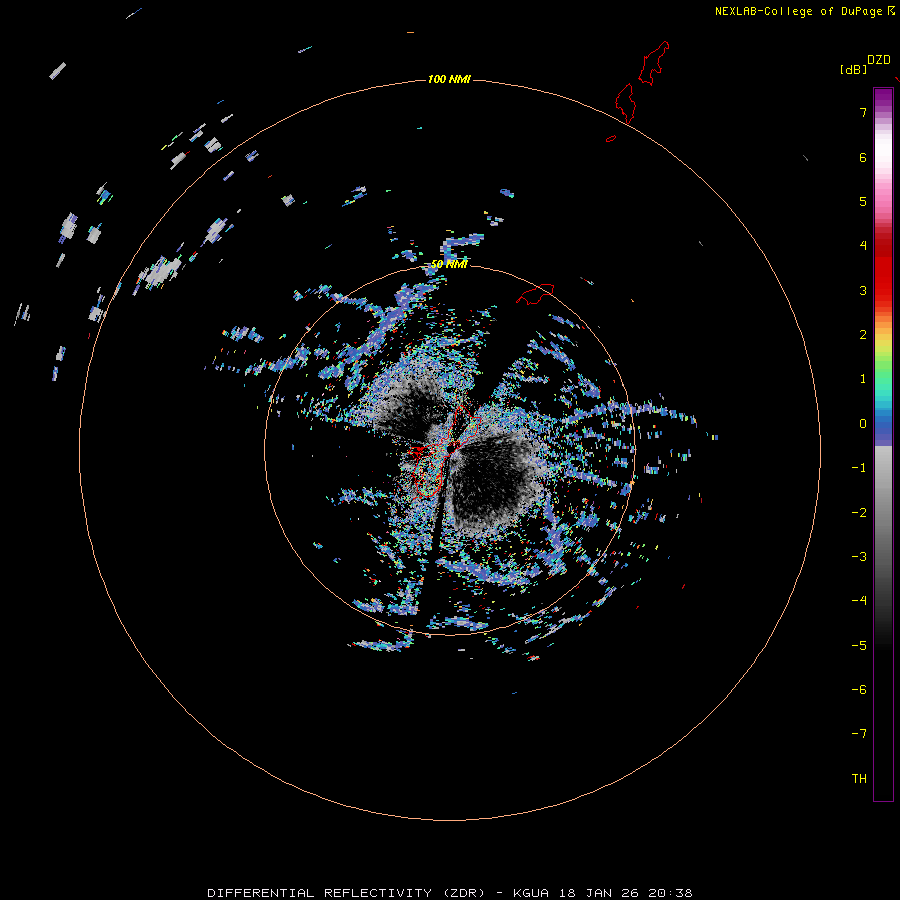Click the 3 value on the color scale
This screenshot has width=900, height=900.
pyautogui.click(x=863, y=290)
